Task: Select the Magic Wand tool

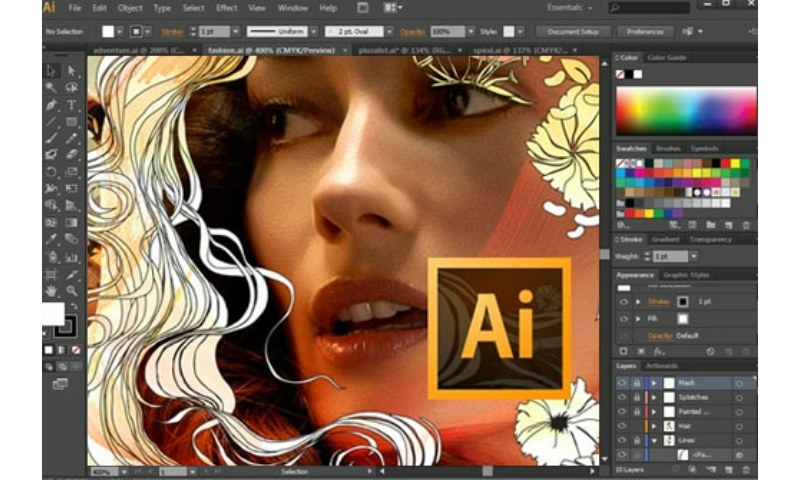Action: [x=52, y=88]
